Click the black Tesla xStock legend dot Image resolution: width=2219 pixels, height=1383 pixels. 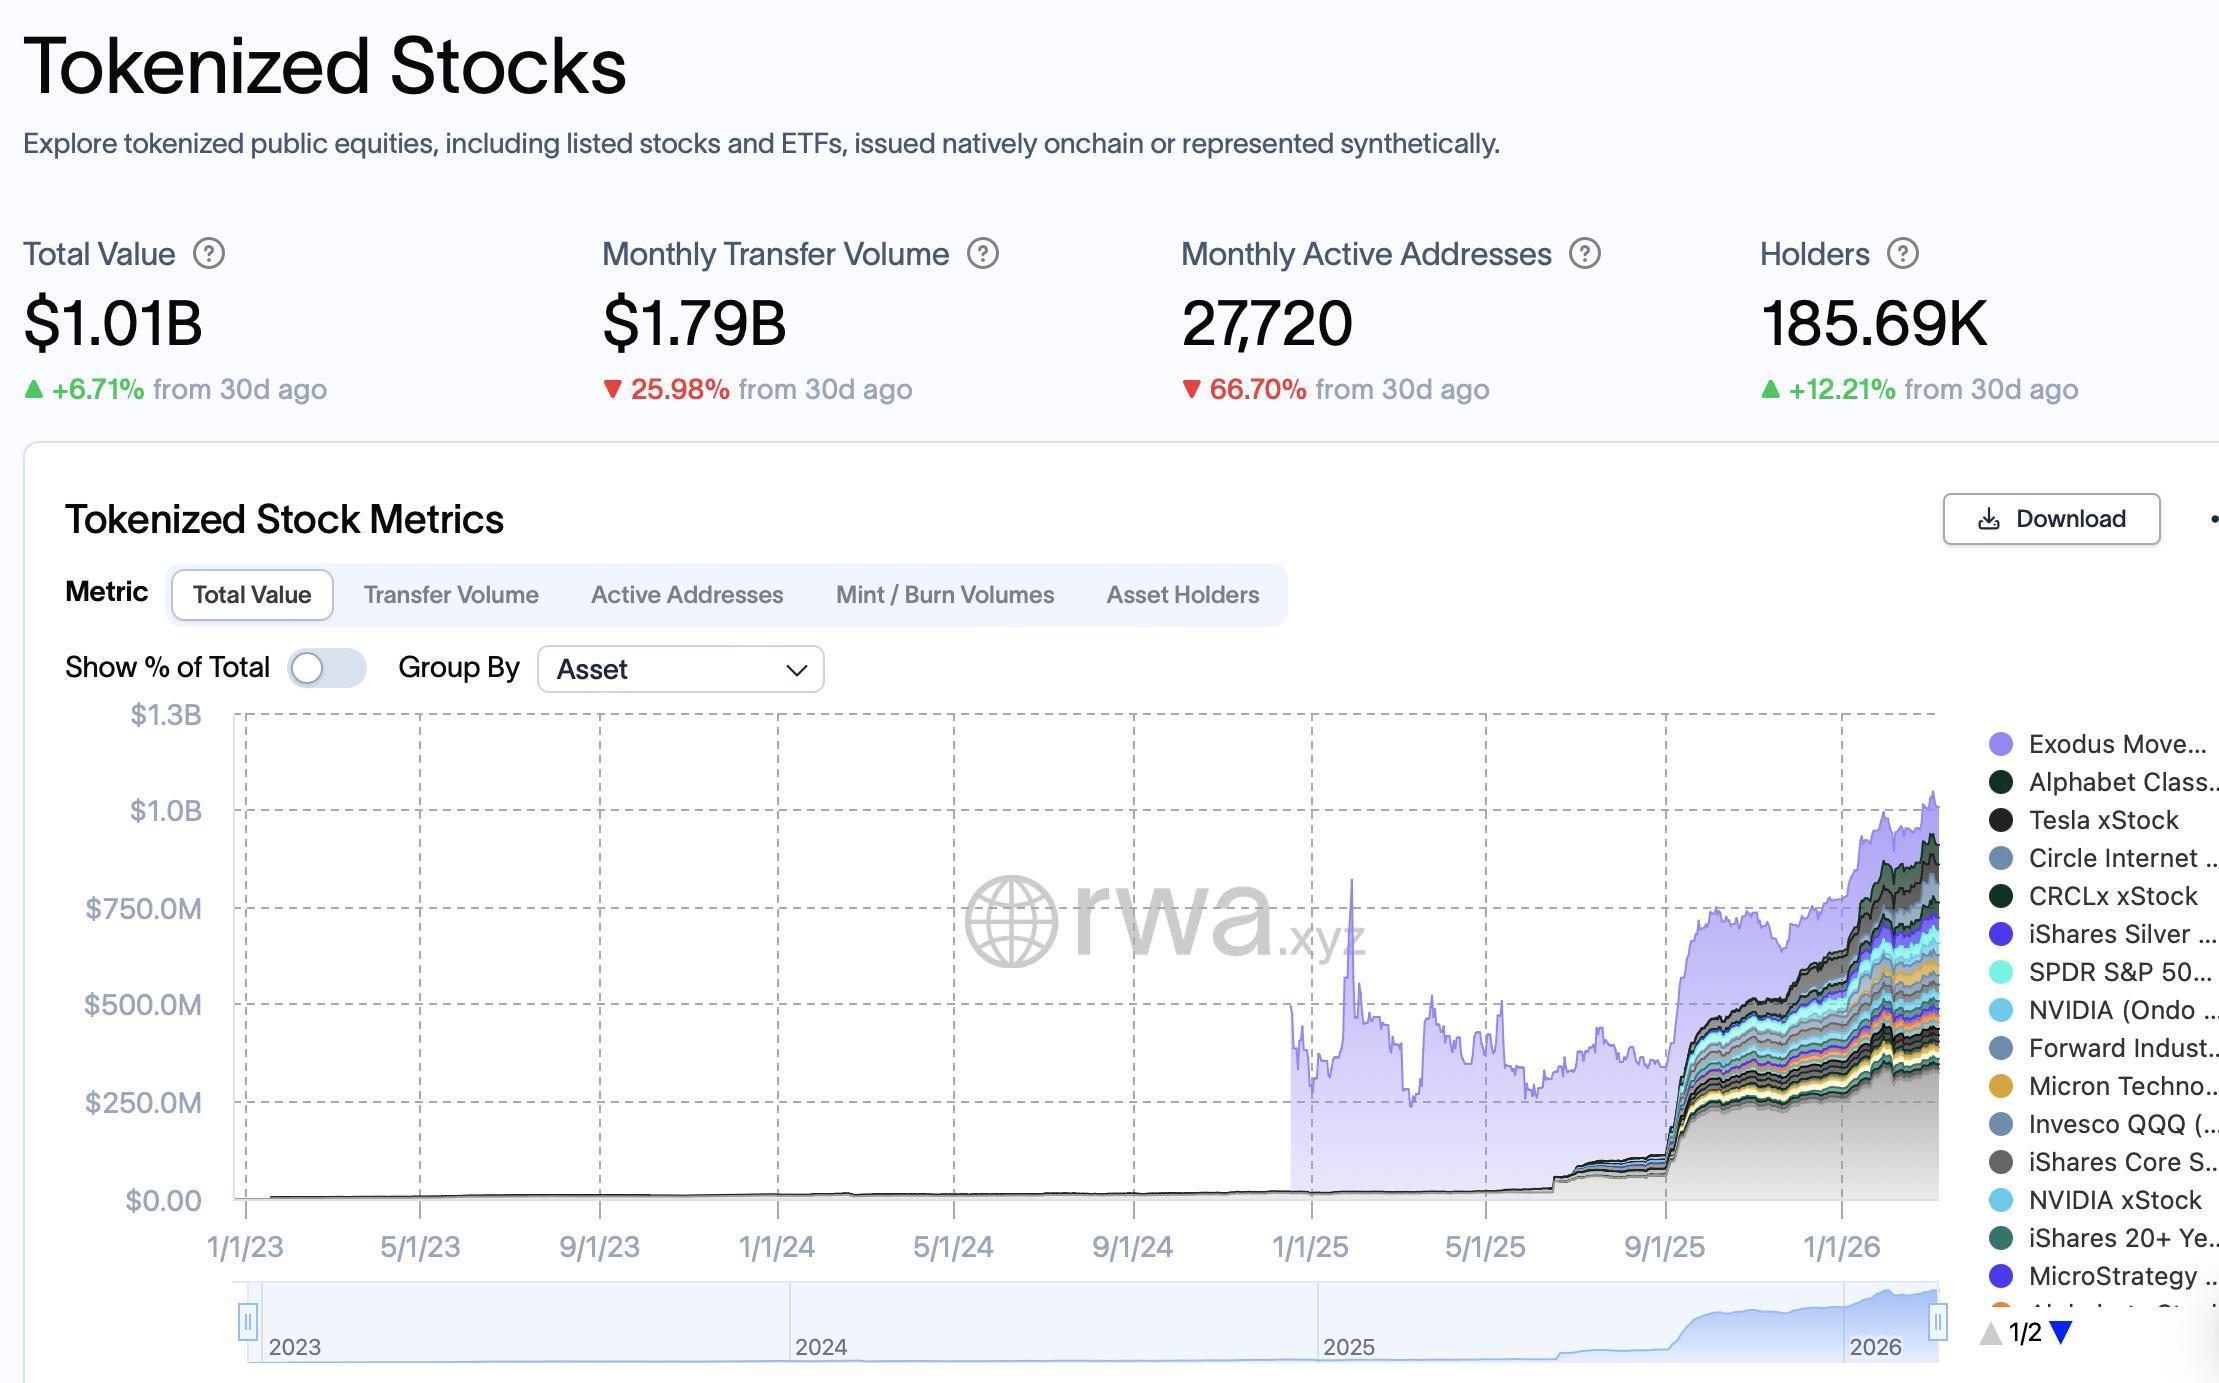point(1998,819)
